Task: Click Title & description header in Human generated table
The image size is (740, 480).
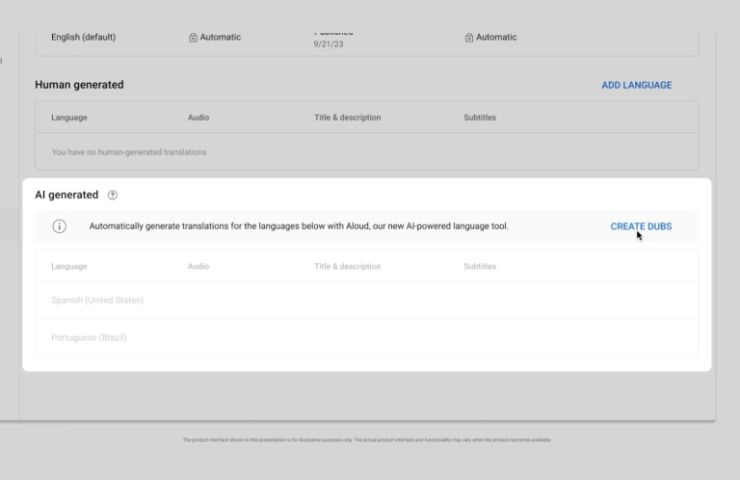Action: point(347,118)
